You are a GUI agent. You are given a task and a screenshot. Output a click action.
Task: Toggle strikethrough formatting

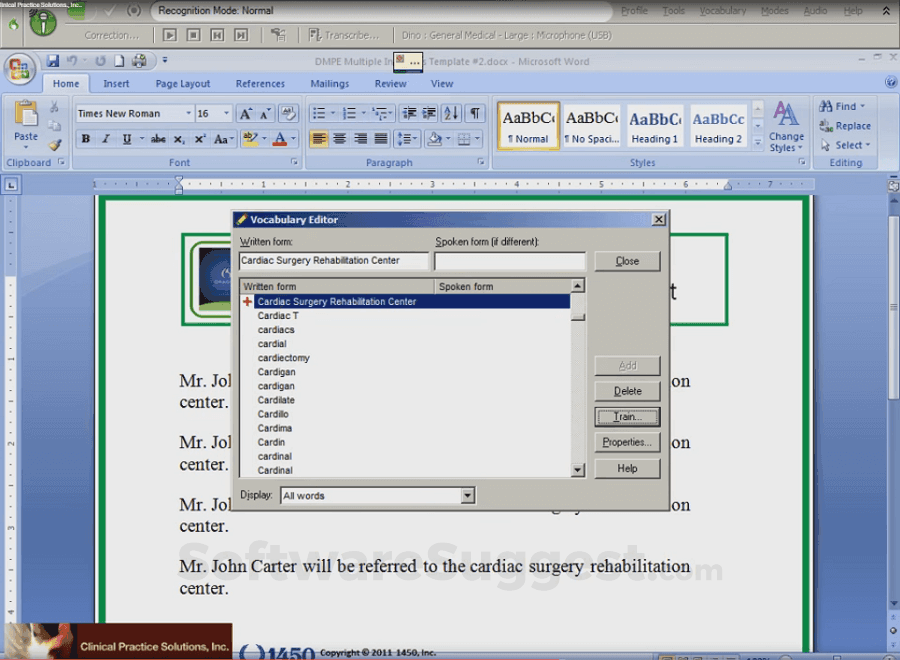[158, 139]
